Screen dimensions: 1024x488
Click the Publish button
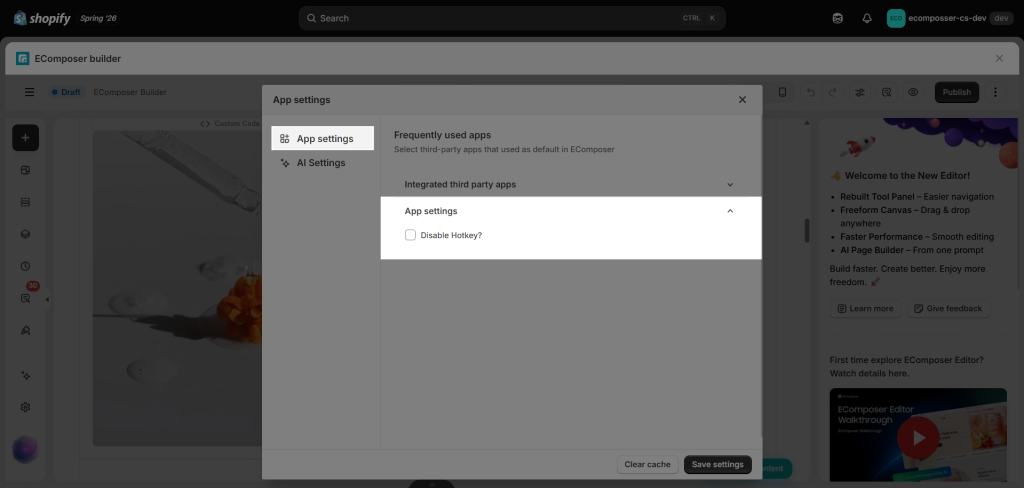point(957,92)
